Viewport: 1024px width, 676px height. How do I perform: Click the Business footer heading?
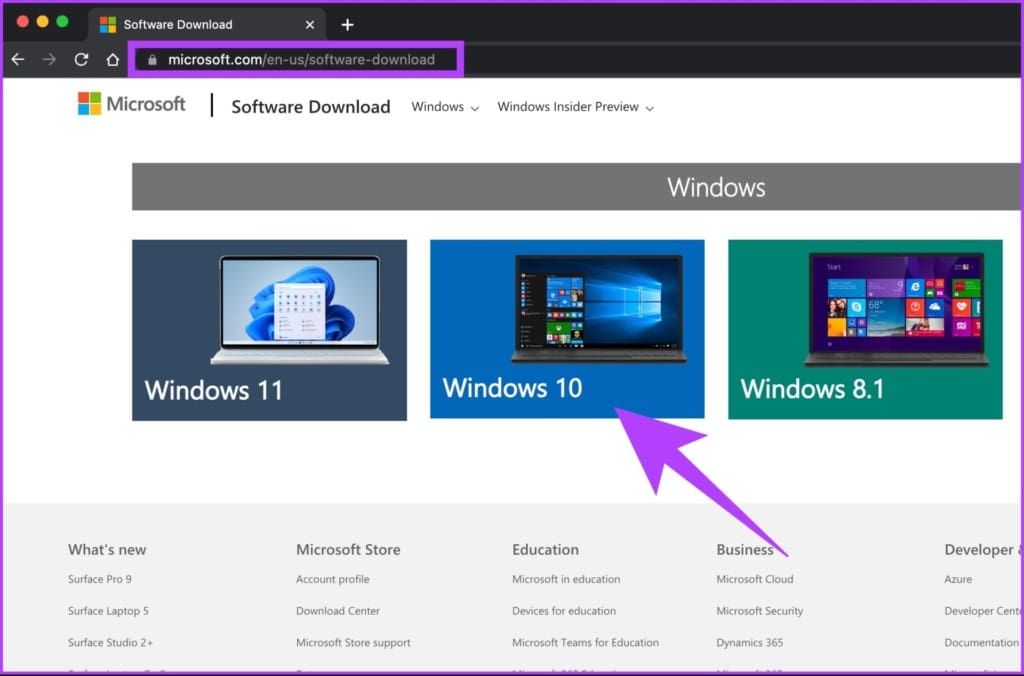point(744,550)
